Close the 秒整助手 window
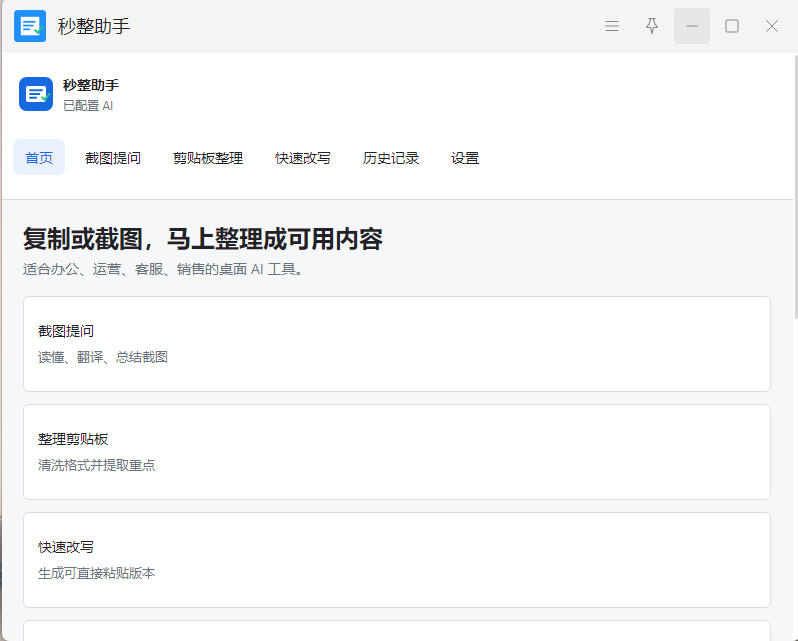 pos(772,26)
